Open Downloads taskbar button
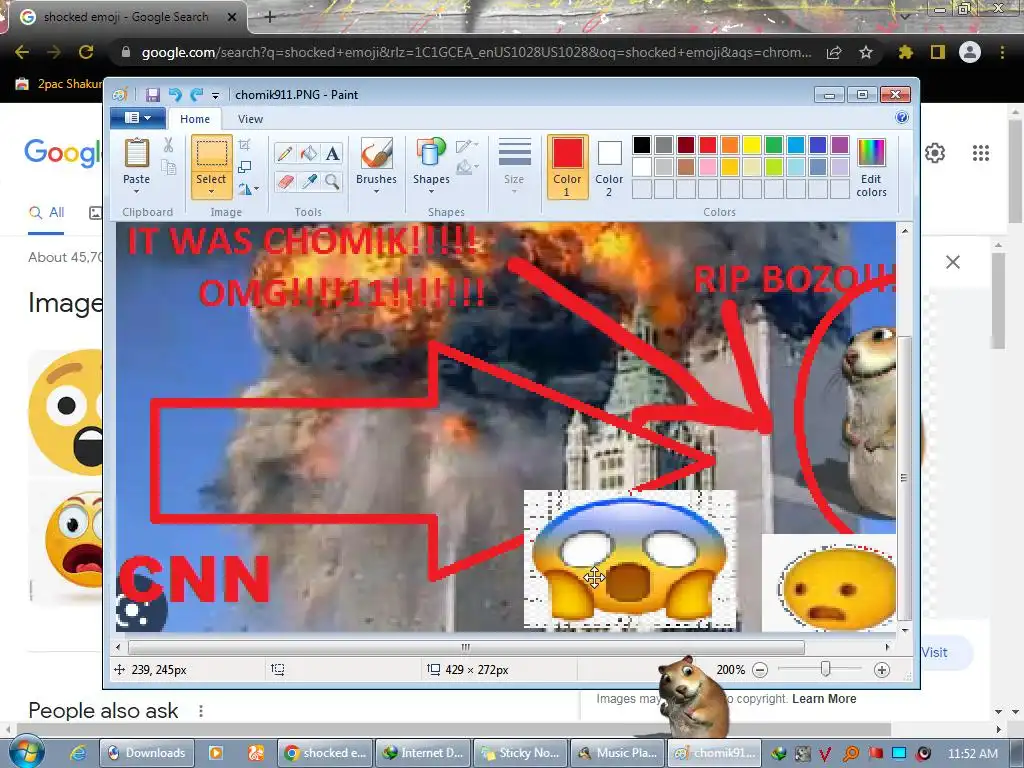The width and height of the screenshot is (1024, 768). coord(147,753)
